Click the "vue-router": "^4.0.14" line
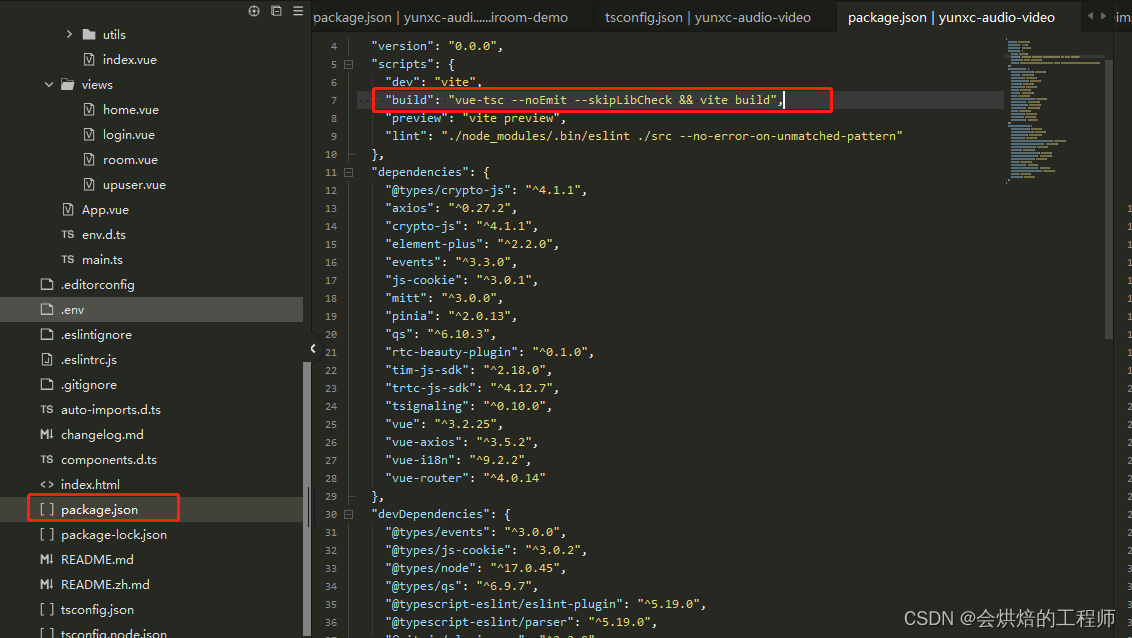 click(x=465, y=478)
